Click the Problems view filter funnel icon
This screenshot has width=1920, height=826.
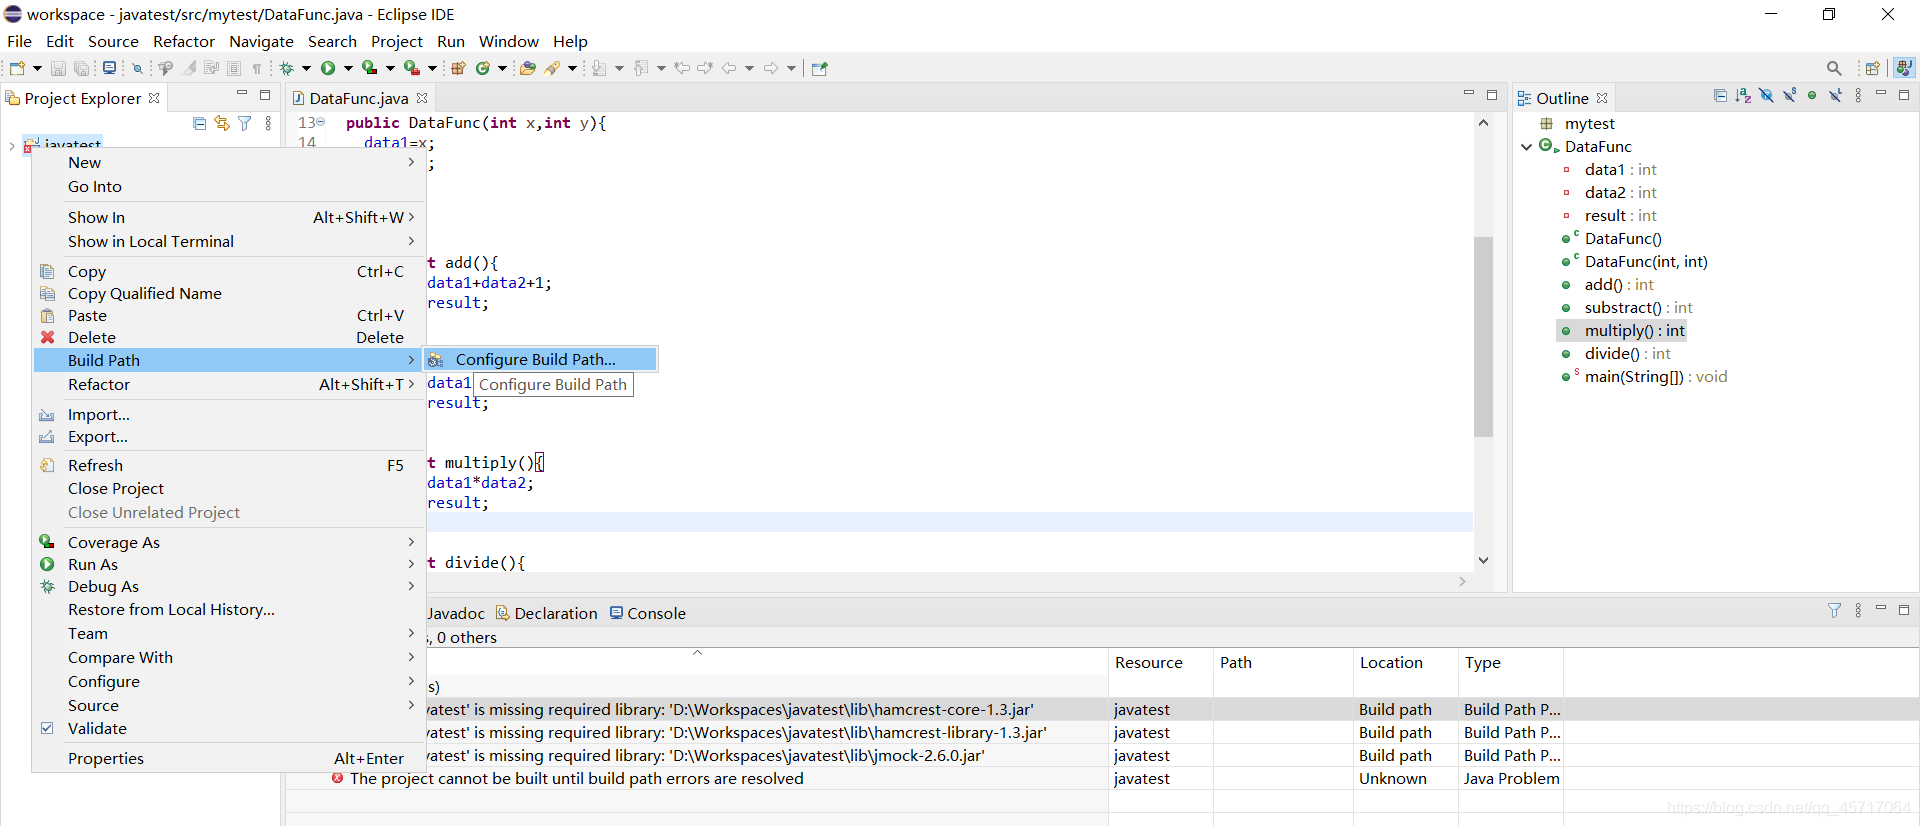click(x=1834, y=610)
